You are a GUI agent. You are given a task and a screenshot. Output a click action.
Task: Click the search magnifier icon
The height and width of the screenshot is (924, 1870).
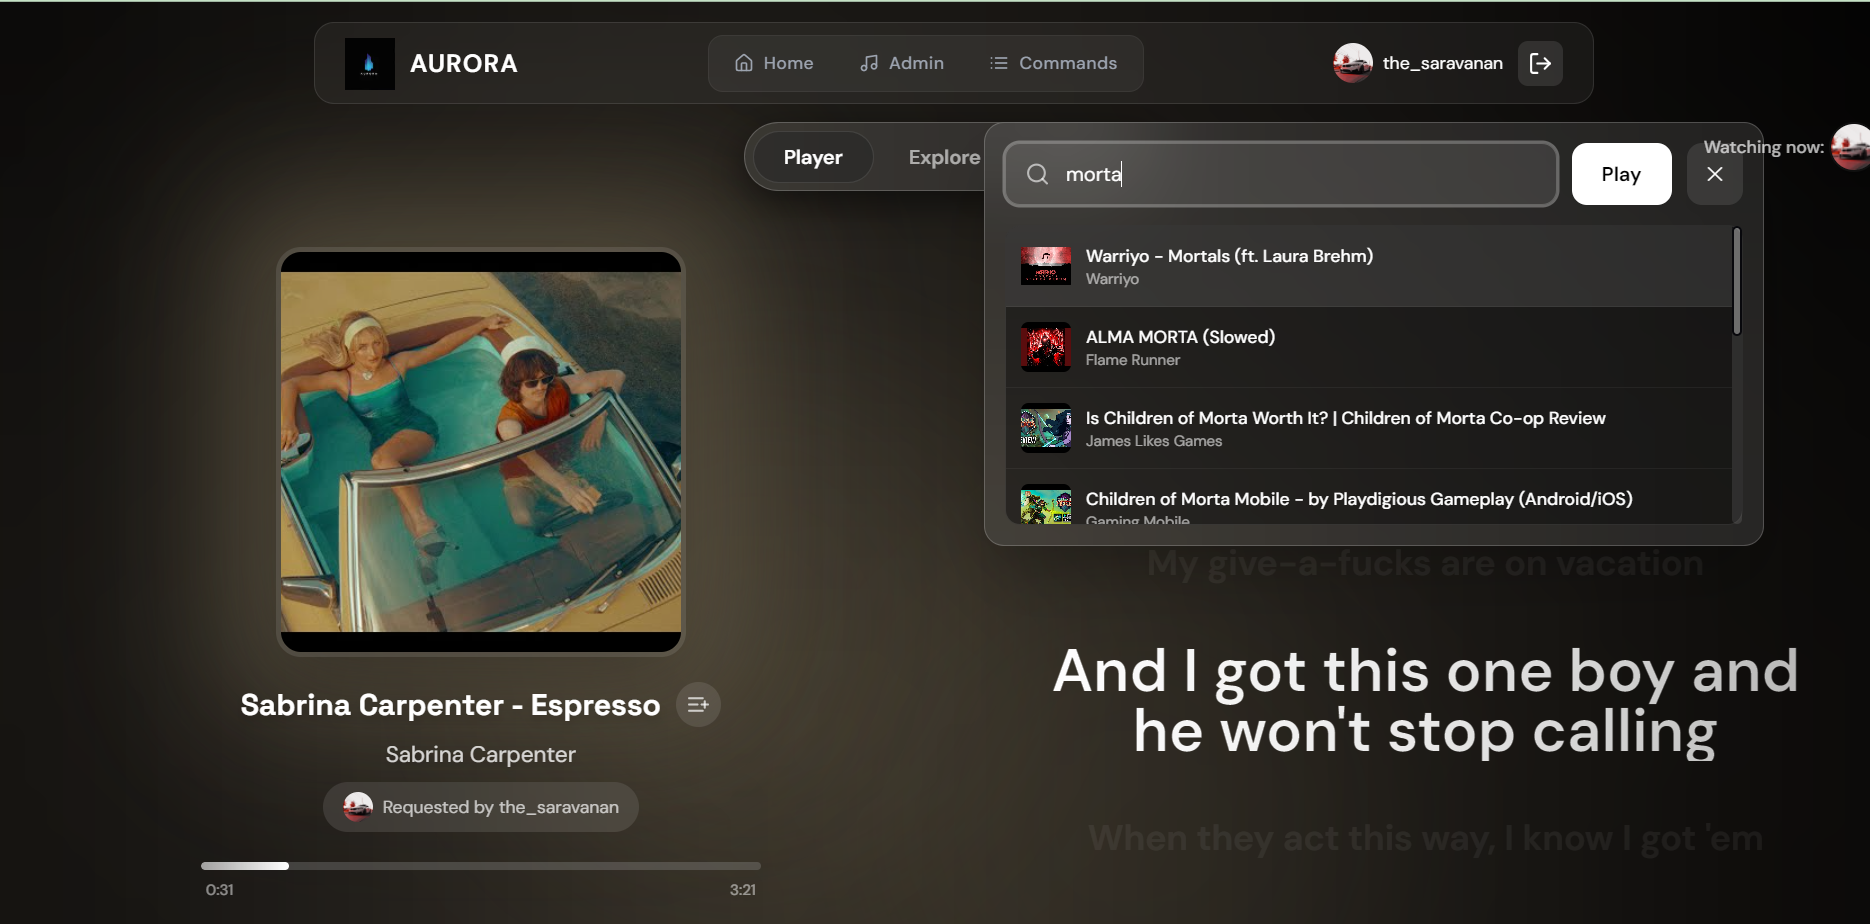point(1038,174)
